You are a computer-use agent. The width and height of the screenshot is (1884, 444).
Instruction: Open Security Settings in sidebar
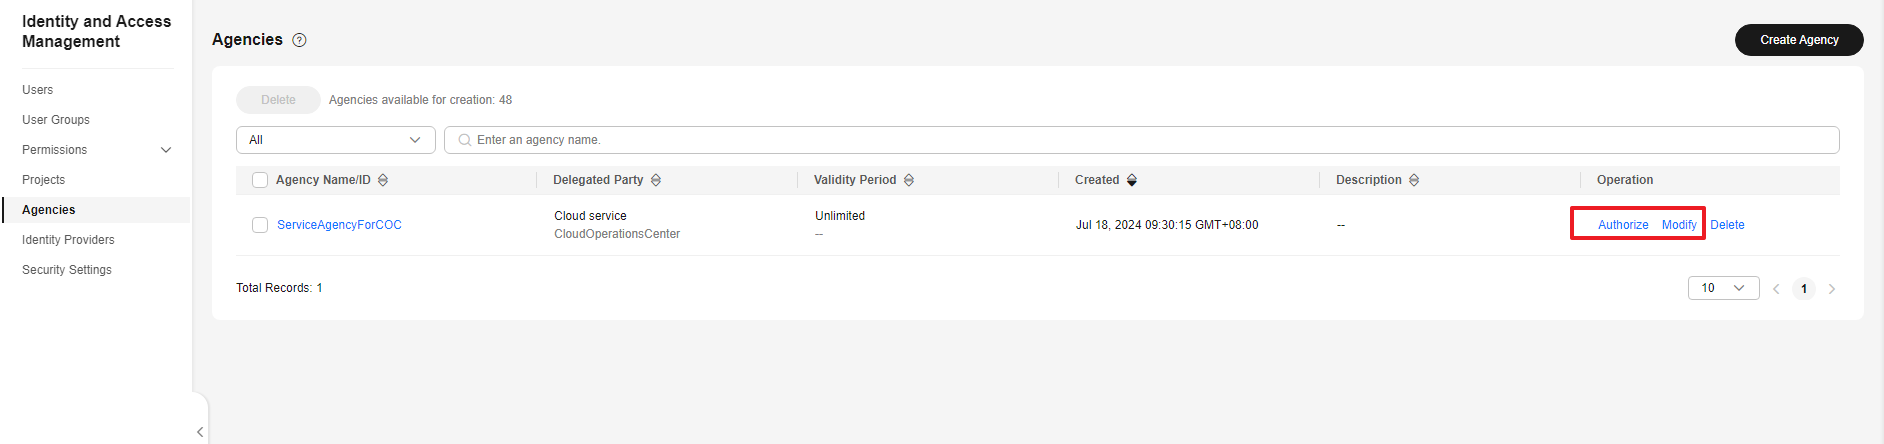pyautogui.click(x=67, y=270)
